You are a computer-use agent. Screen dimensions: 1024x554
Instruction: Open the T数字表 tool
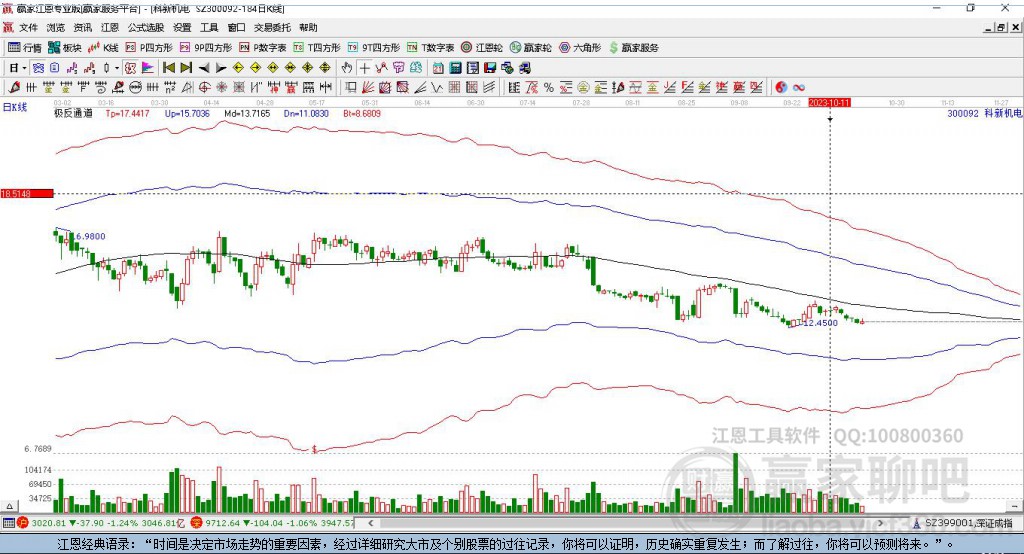(430, 48)
